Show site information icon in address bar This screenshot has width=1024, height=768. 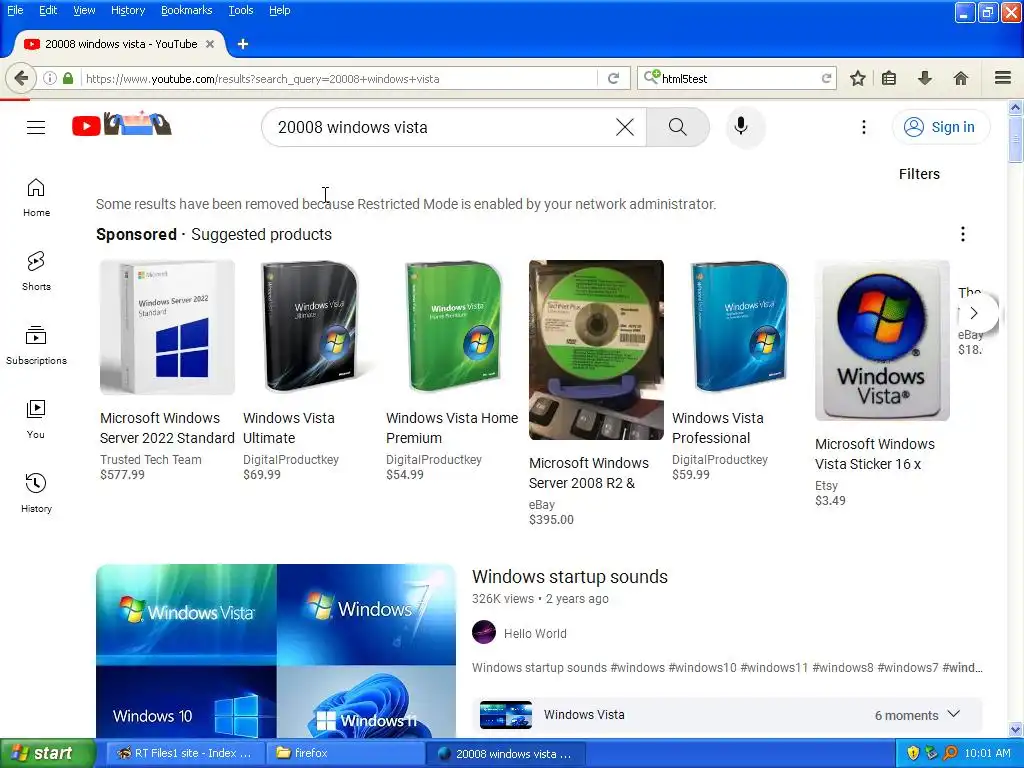(x=50, y=78)
